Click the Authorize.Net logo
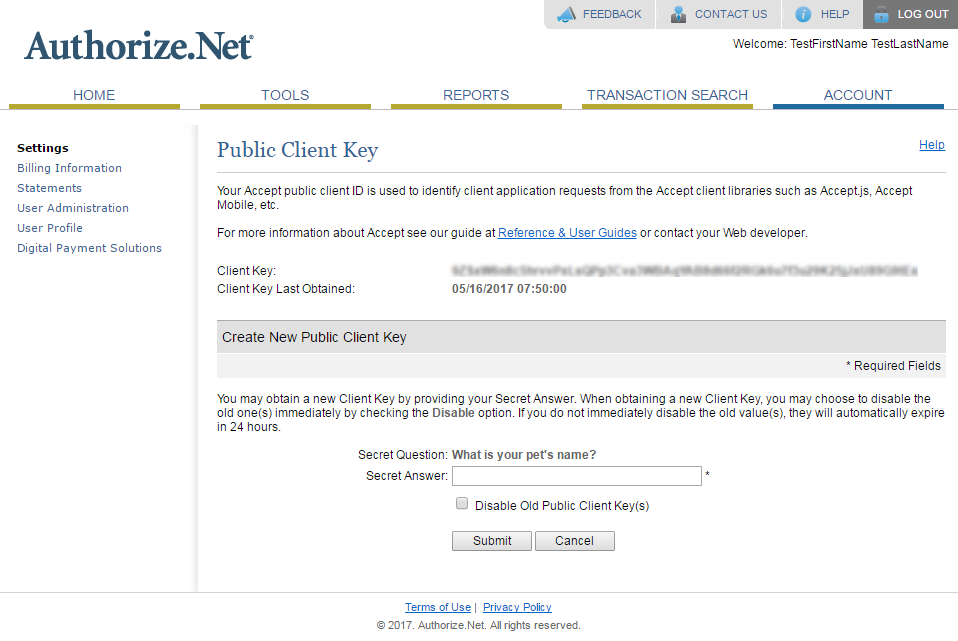 (139, 46)
